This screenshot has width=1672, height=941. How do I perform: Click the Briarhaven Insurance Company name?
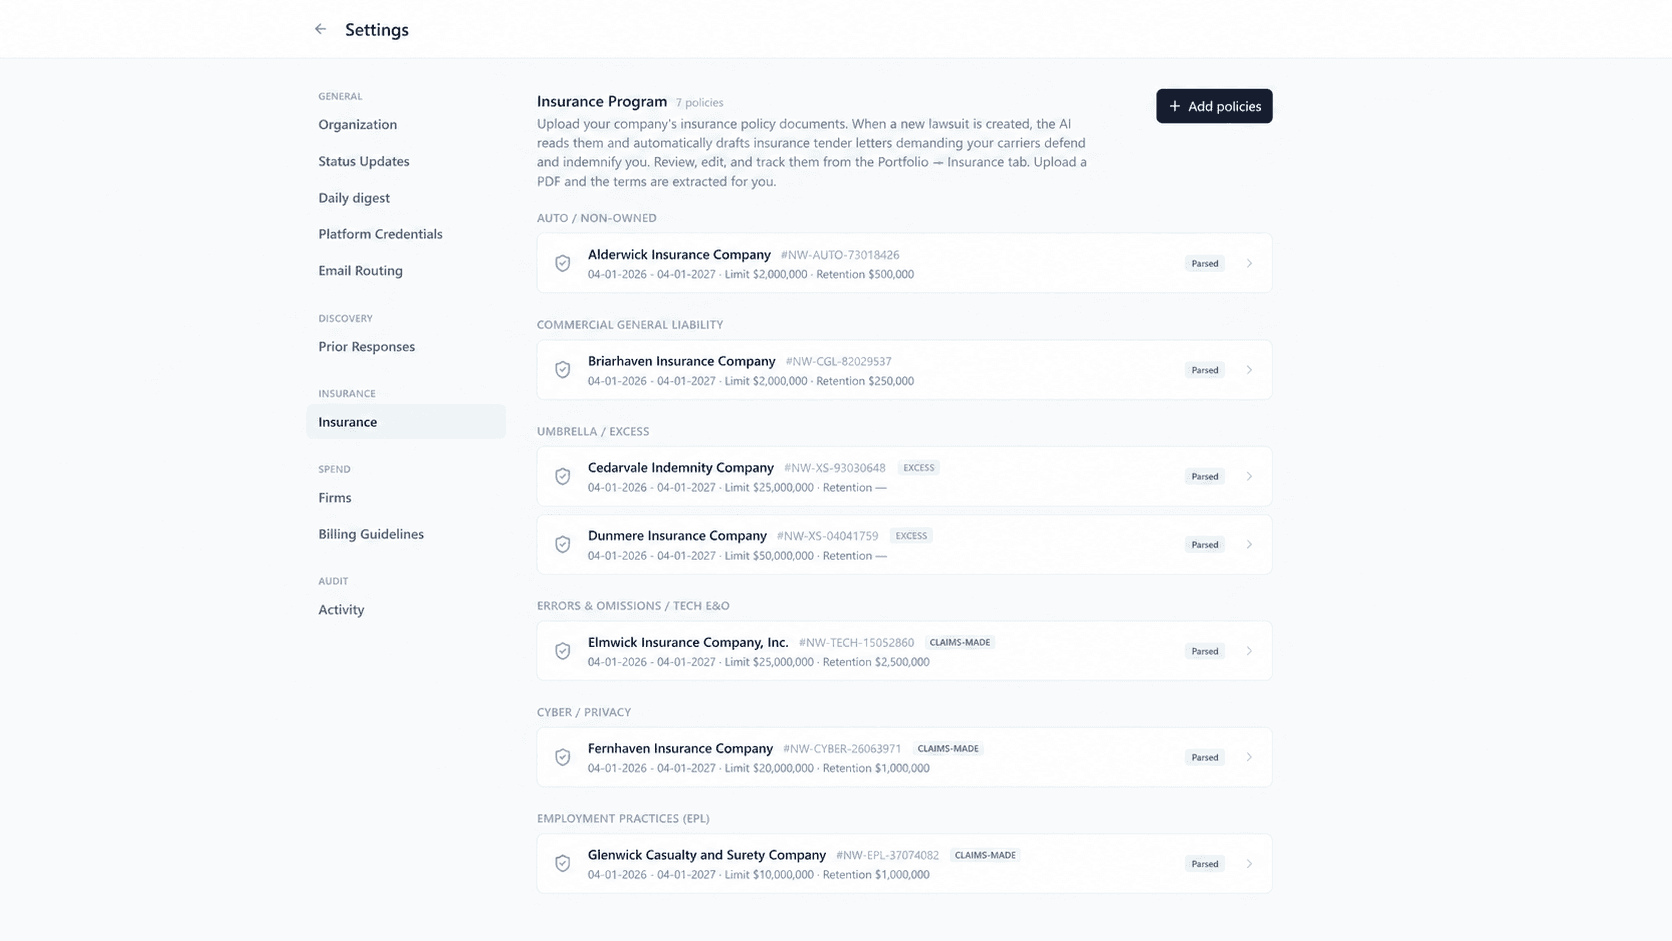click(682, 361)
